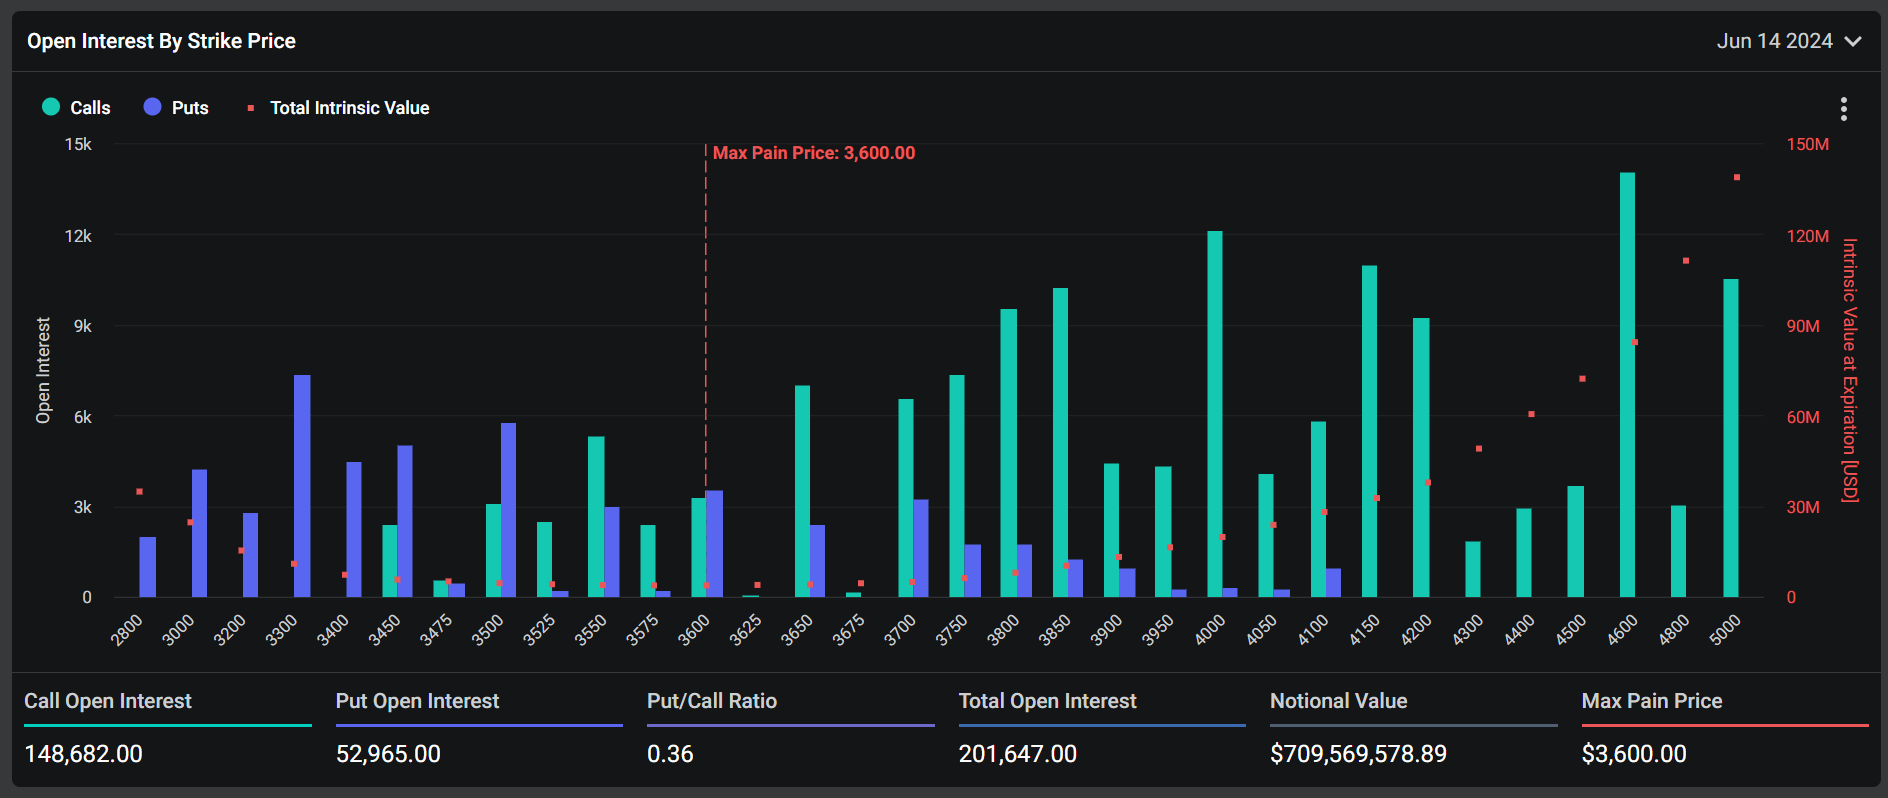Click the Put Open Interest stat
This screenshot has height=798, width=1888.
tap(417, 701)
